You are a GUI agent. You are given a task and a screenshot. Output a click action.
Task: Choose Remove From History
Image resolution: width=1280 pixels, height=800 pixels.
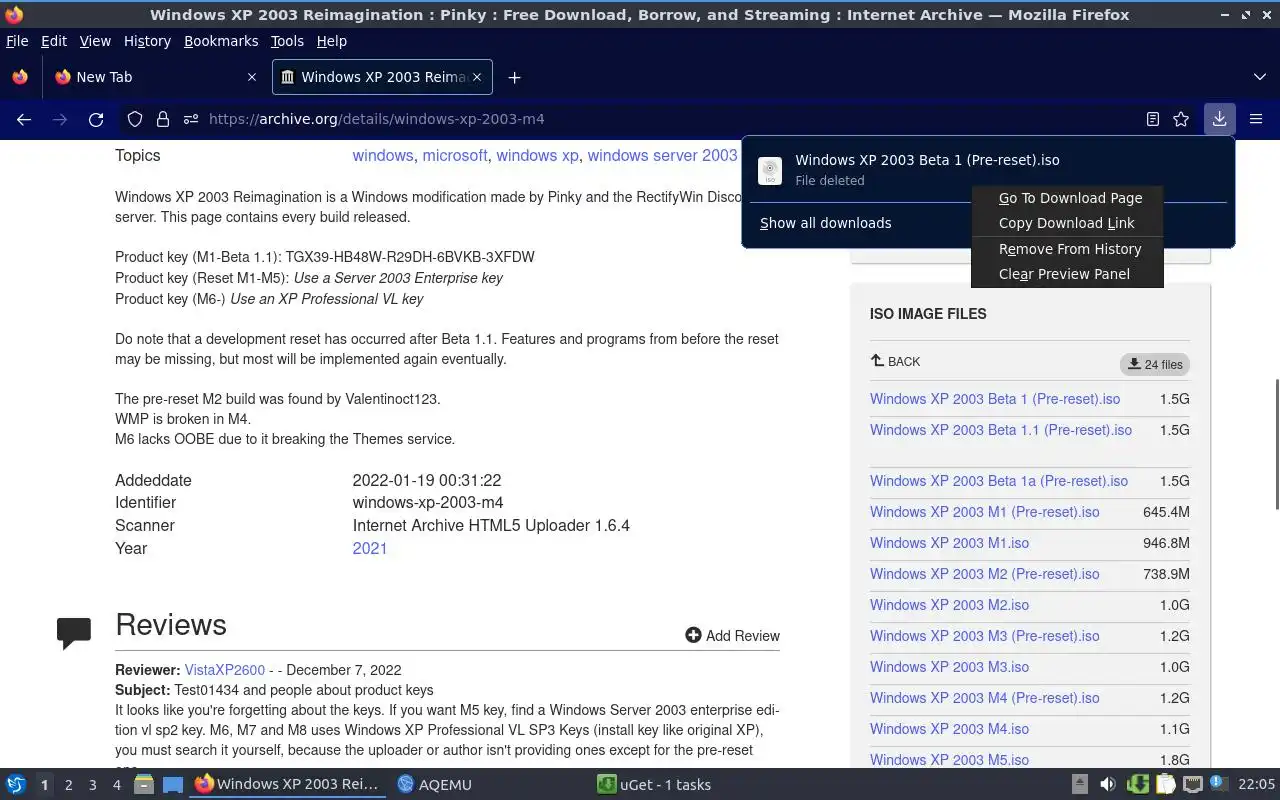tap(1067, 249)
